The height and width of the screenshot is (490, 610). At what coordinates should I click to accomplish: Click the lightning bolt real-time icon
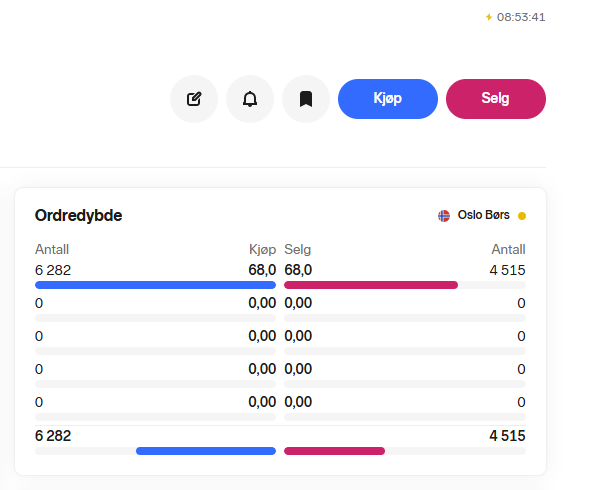(488, 17)
